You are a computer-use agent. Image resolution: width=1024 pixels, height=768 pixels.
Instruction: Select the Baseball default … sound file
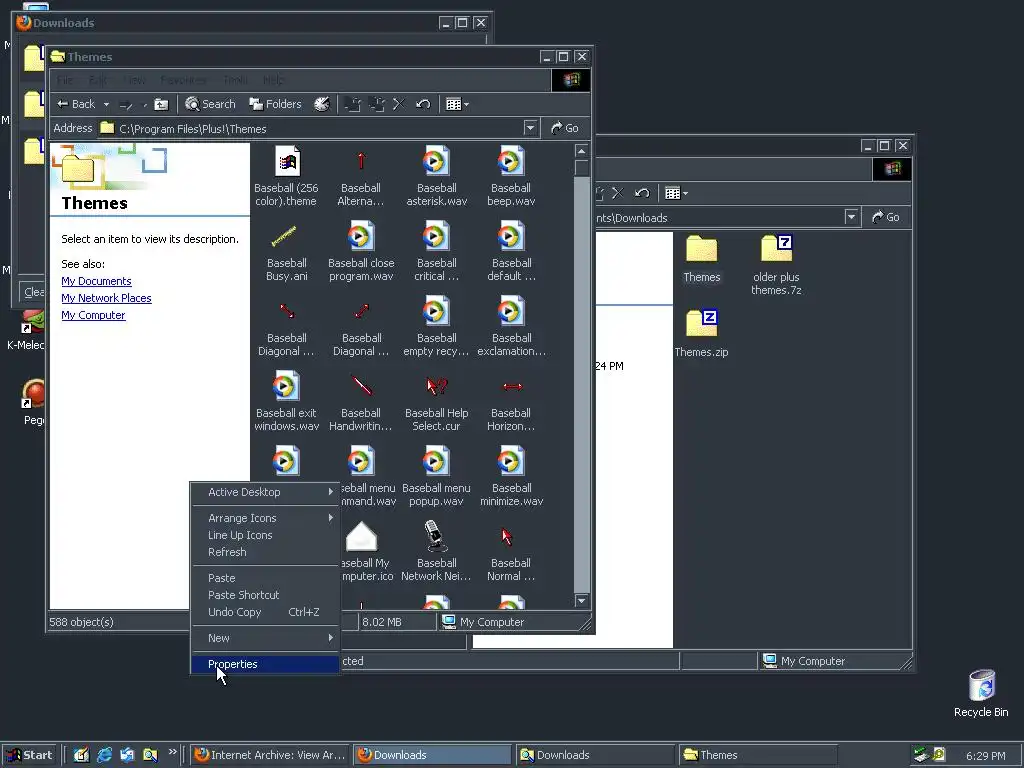pyautogui.click(x=511, y=251)
